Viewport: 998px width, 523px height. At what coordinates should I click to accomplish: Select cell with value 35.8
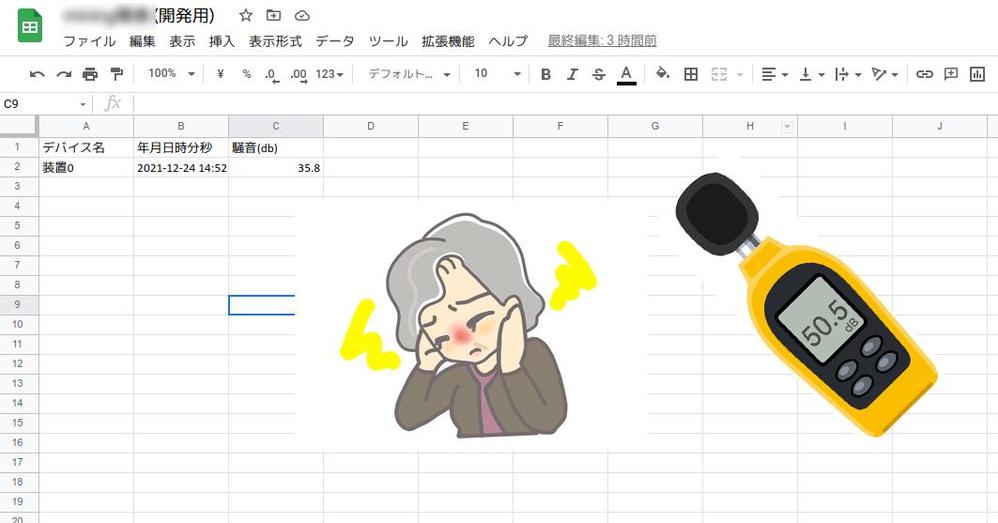[x=276, y=168]
